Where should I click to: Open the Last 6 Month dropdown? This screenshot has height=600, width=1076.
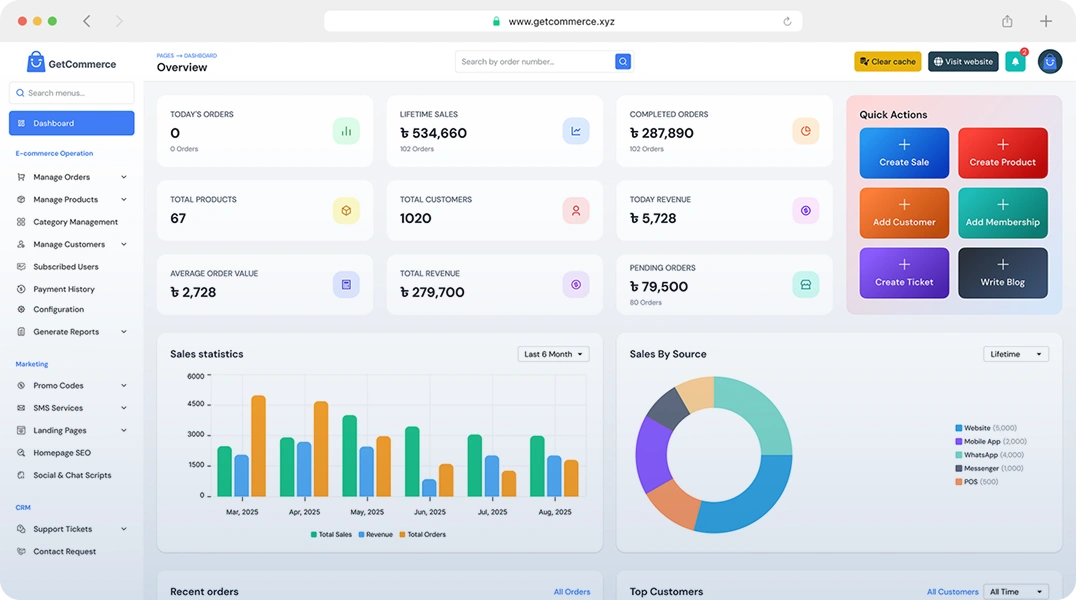click(x=553, y=354)
